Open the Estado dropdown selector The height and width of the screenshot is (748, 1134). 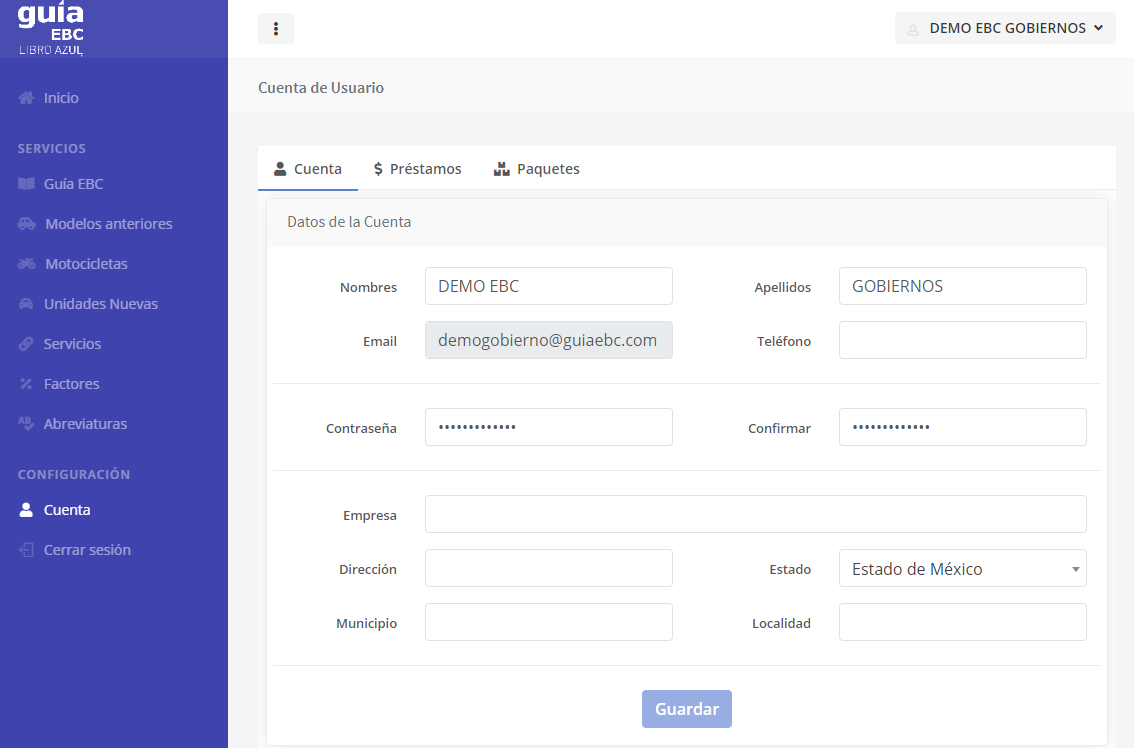coord(962,569)
